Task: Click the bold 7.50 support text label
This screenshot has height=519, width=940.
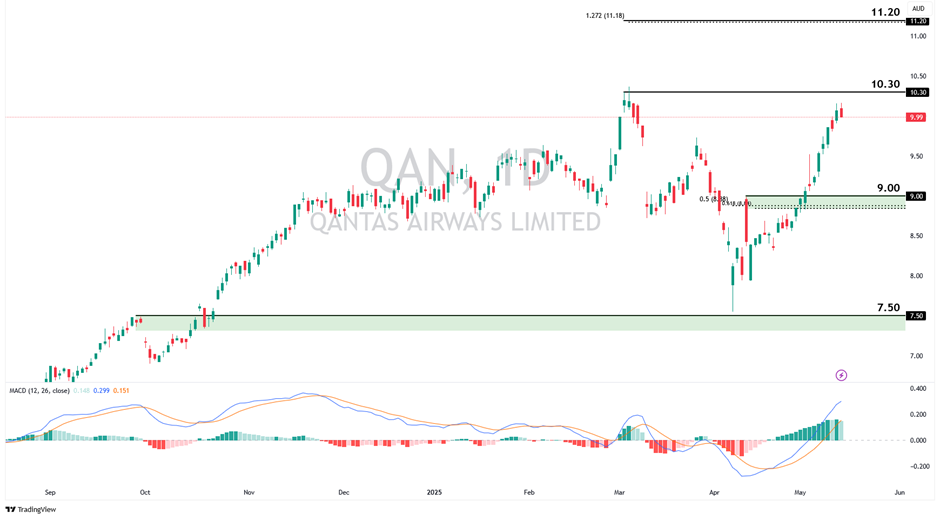Action: coord(887,308)
